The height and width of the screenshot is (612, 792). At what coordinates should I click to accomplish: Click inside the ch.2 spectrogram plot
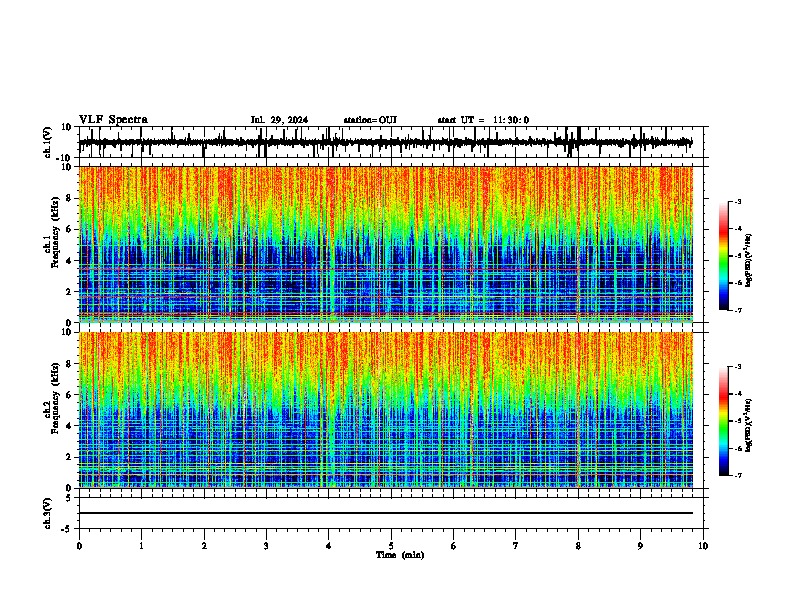click(x=386, y=410)
